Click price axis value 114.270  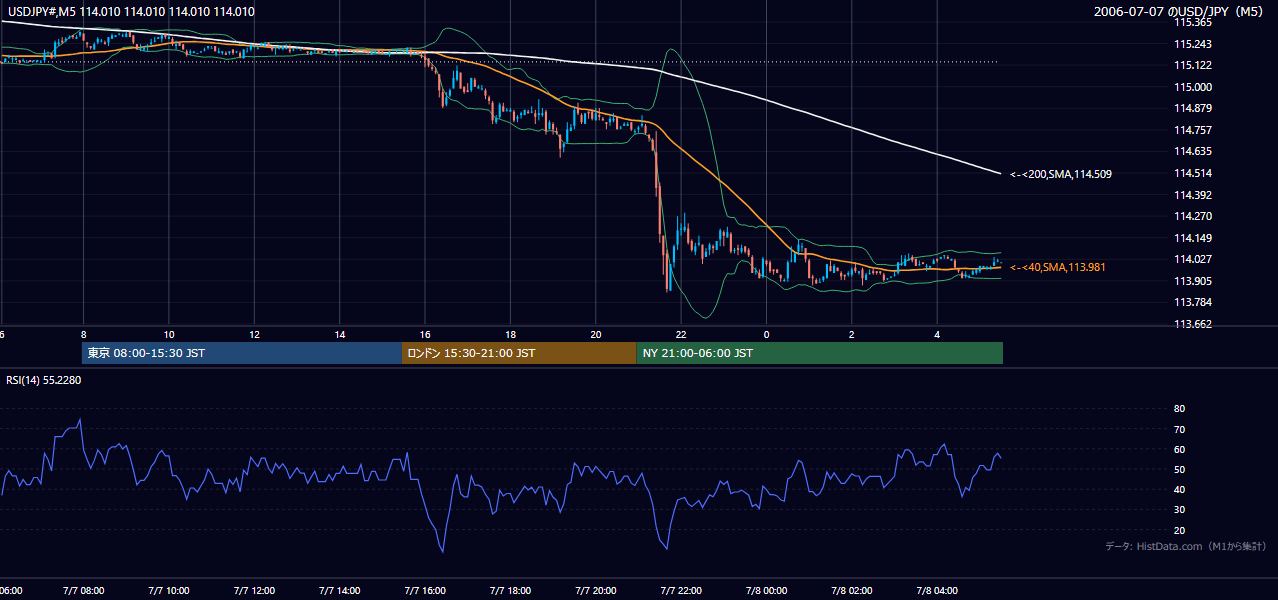[1193, 216]
